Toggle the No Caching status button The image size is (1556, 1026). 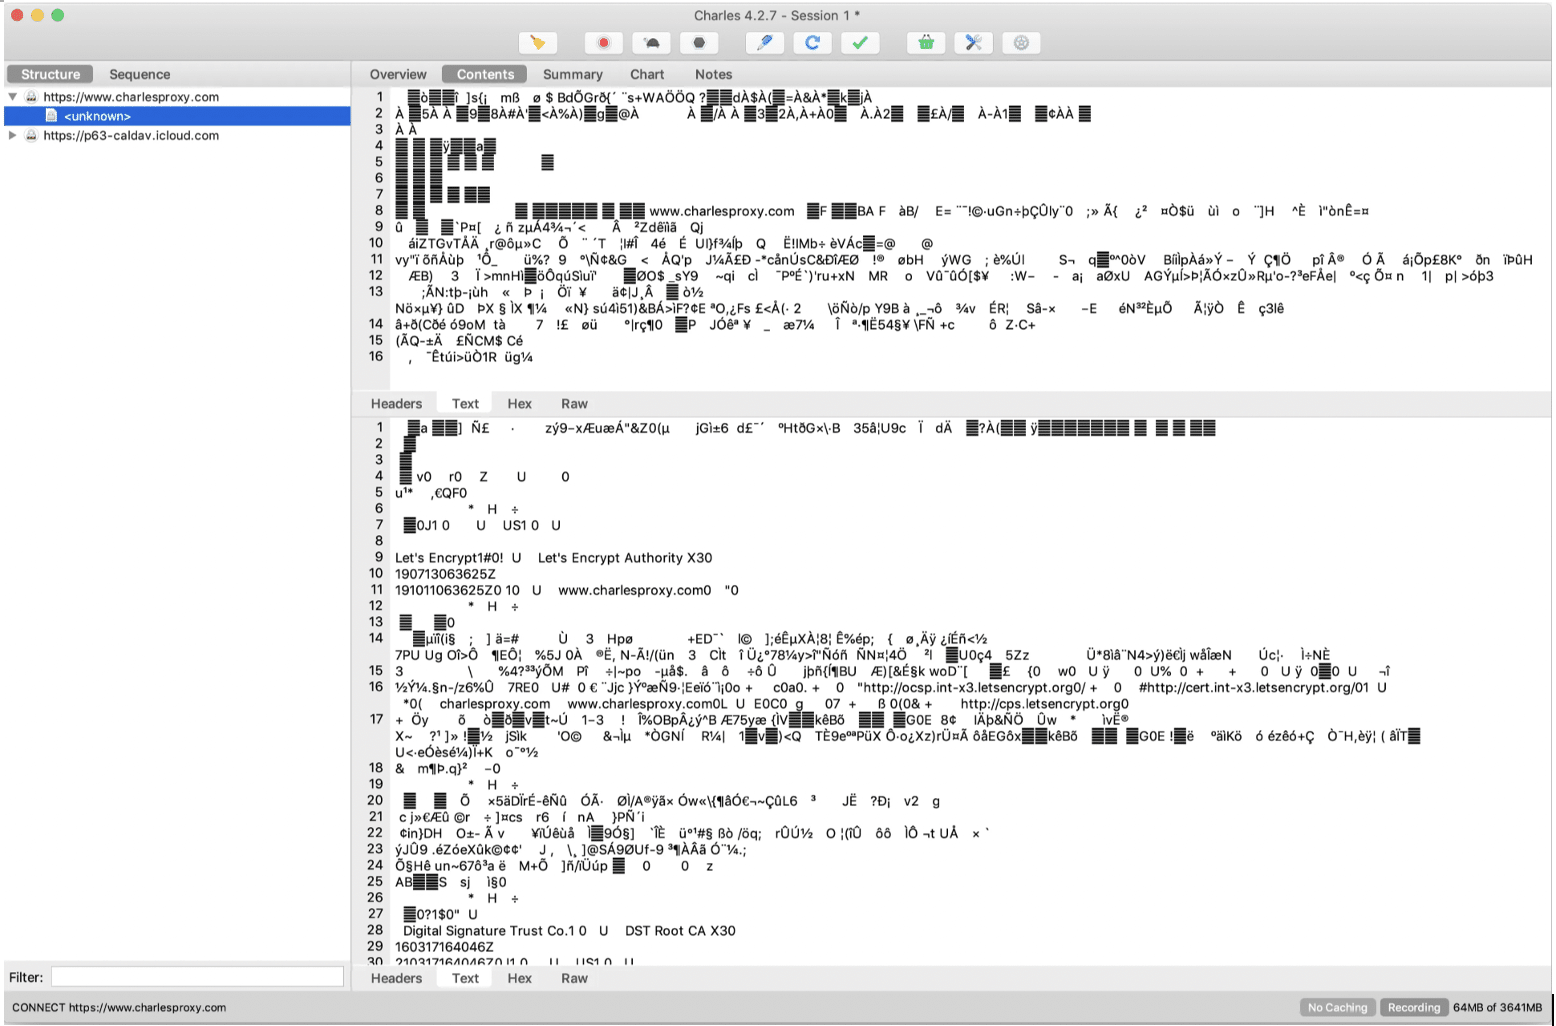point(1337,1008)
